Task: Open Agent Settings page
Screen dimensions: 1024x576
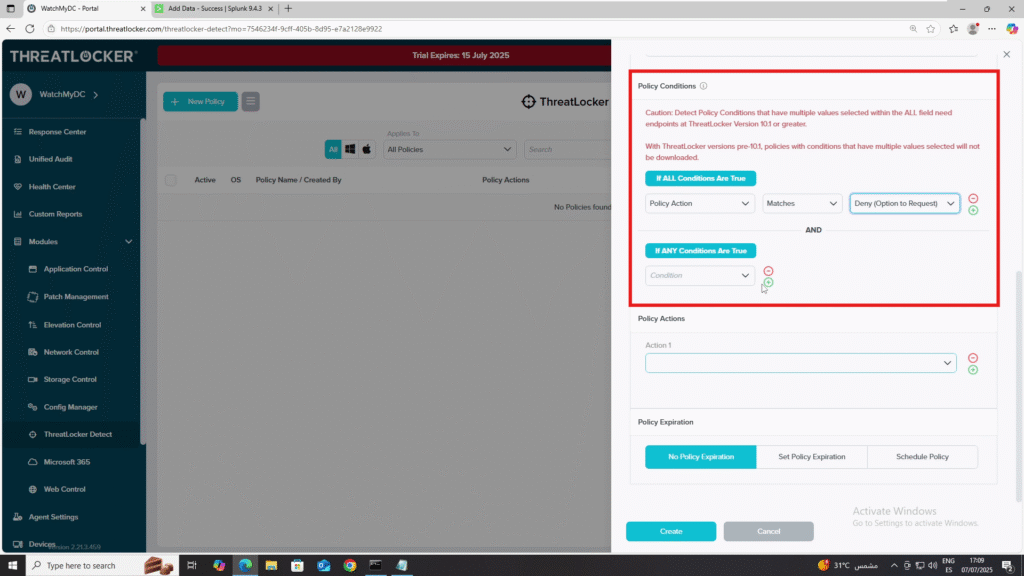Action: pos(53,517)
